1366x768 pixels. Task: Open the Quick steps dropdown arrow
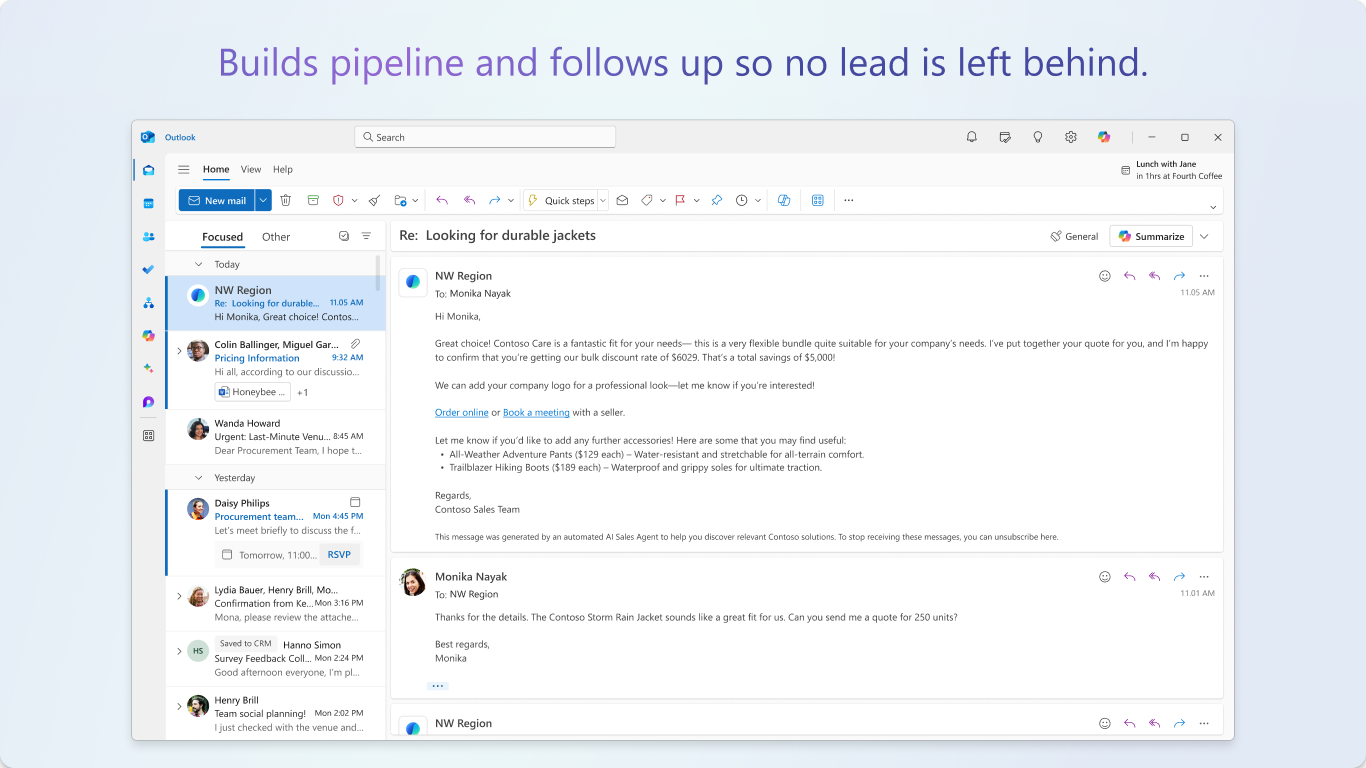coord(603,200)
